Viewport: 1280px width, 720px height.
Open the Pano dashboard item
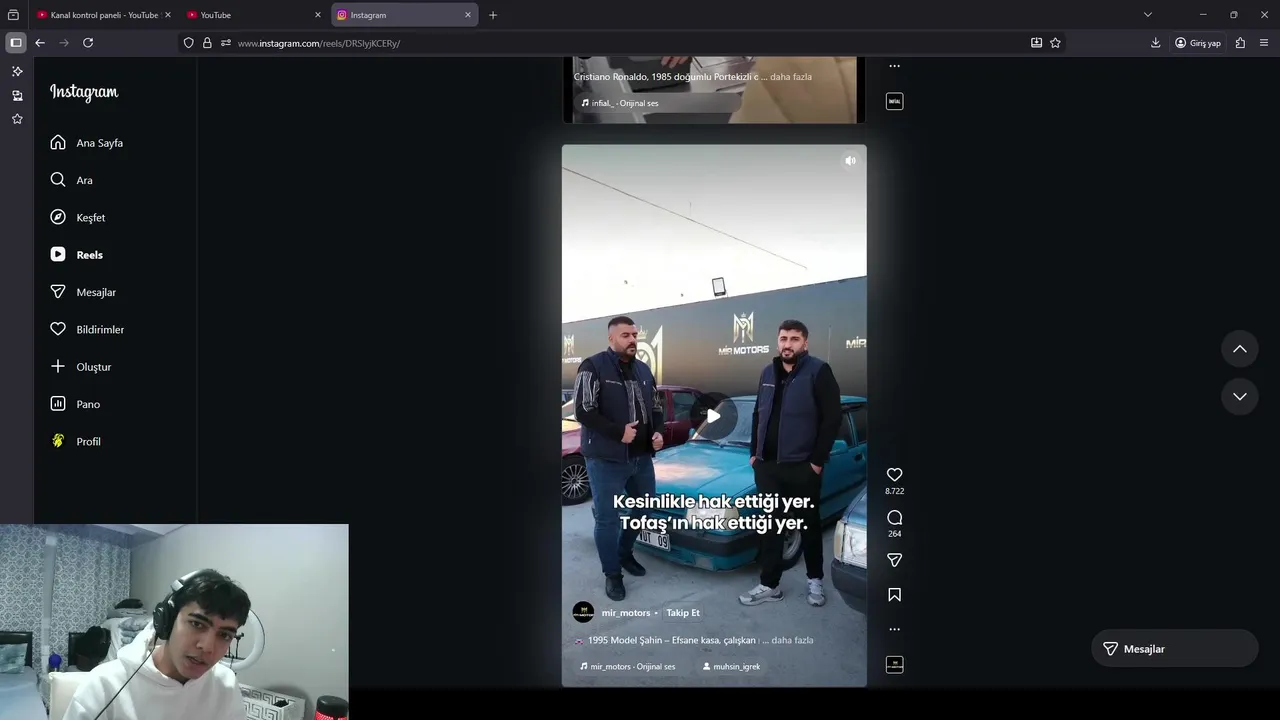click(x=76, y=404)
